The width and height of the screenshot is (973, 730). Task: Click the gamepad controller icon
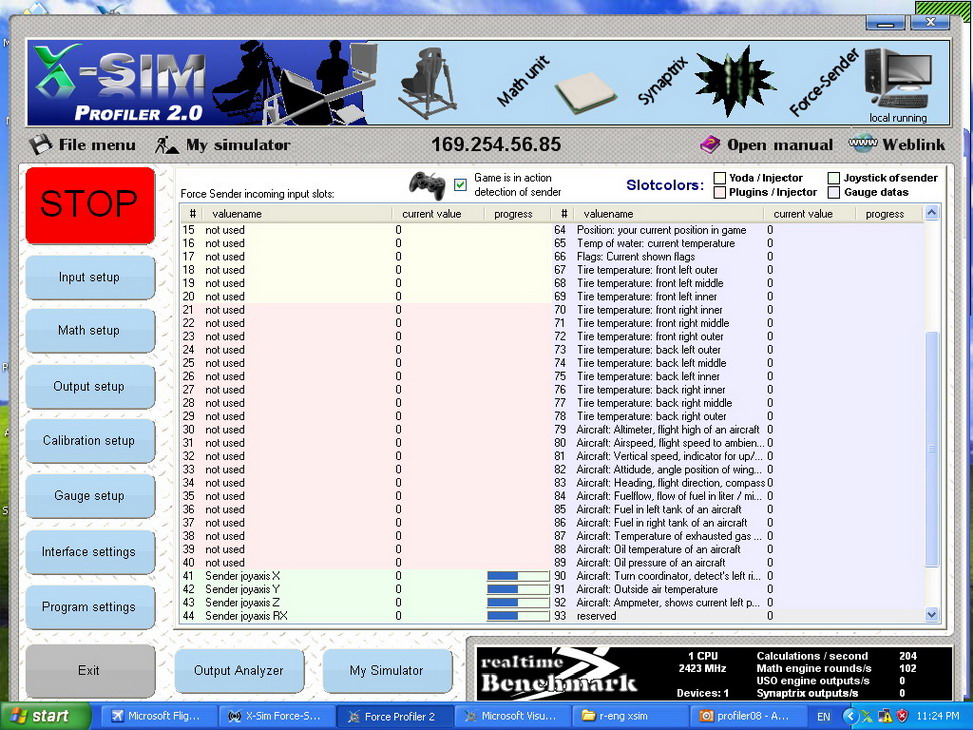(x=427, y=185)
